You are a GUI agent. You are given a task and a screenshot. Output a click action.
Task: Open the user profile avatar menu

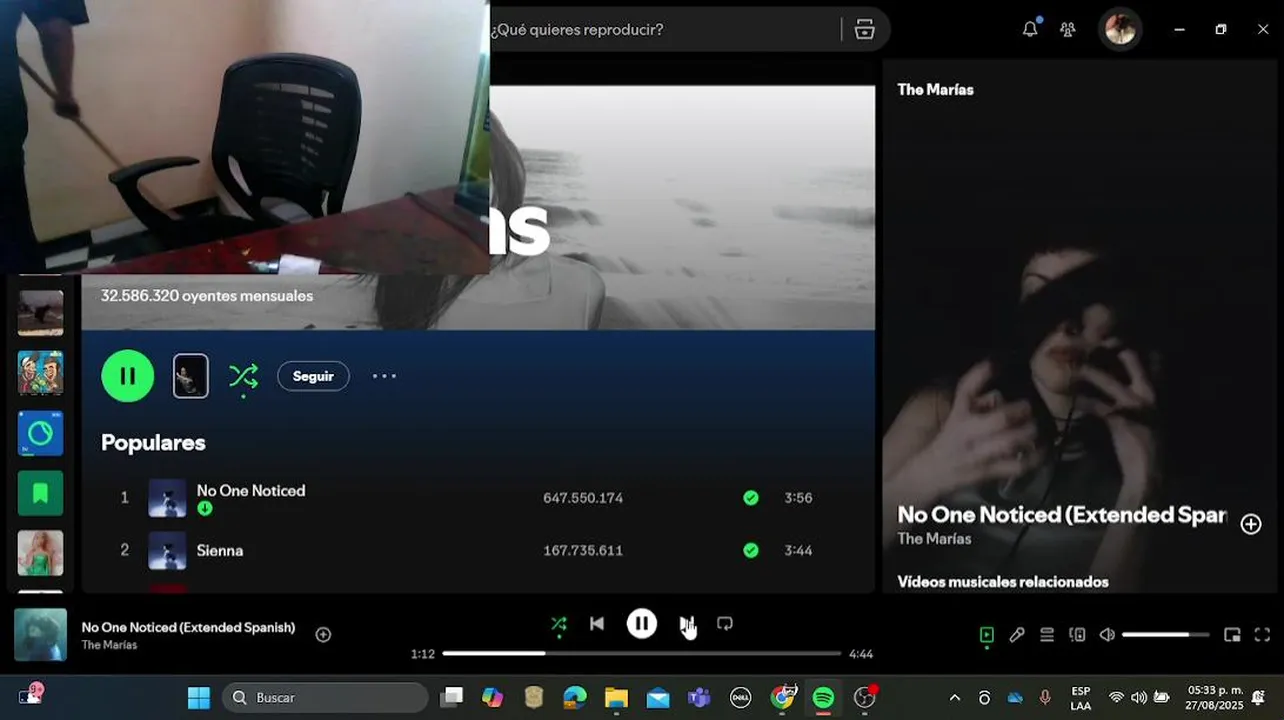pos(1120,29)
